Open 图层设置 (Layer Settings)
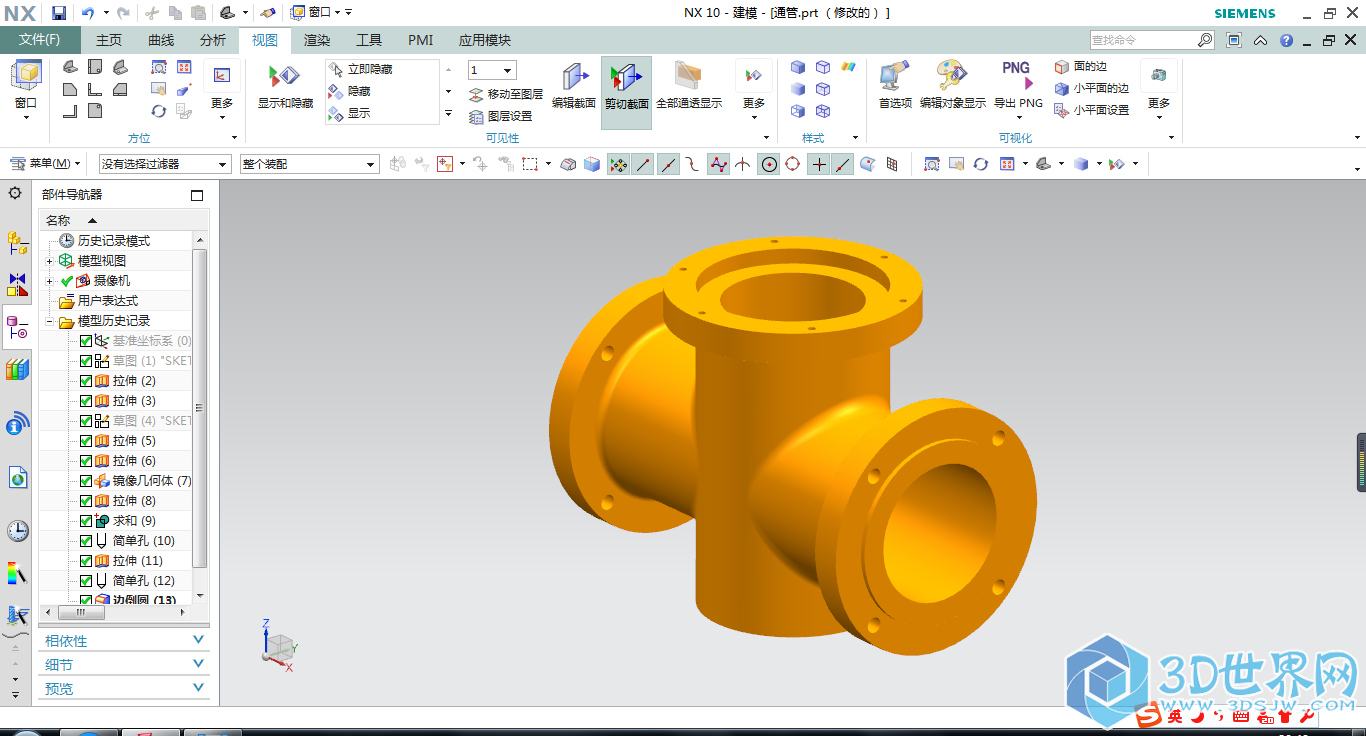Viewport: 1366px width, 736px height. click(x=501, y=116)
